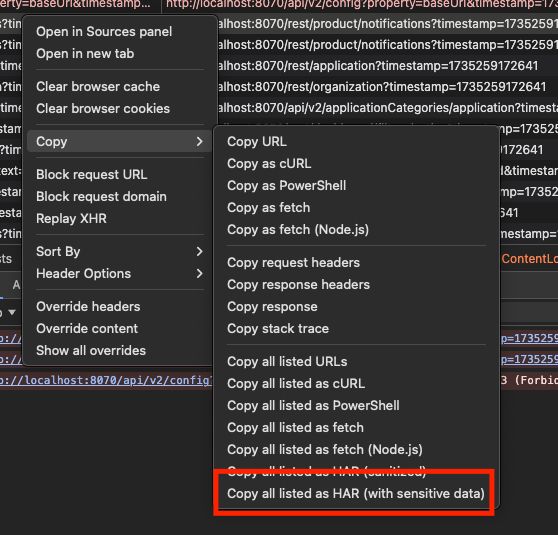Open the console dropdown triangle at left
The width and height of the screenshot is (558, 535).
coord(12,313)
